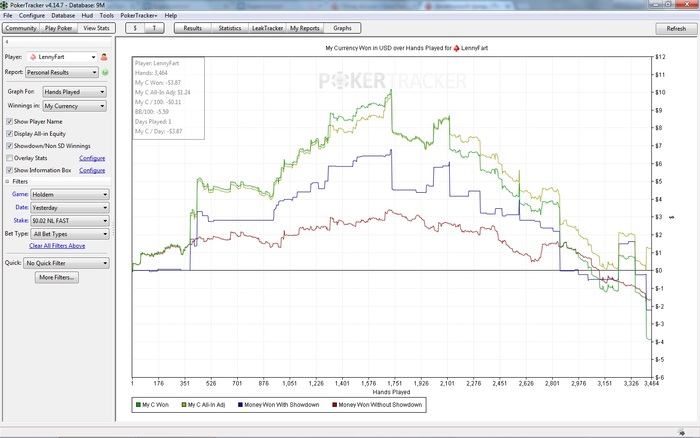Open the Winnings in dropdown My Currency
Screen dimensions: 700x438
pos(75,106)
